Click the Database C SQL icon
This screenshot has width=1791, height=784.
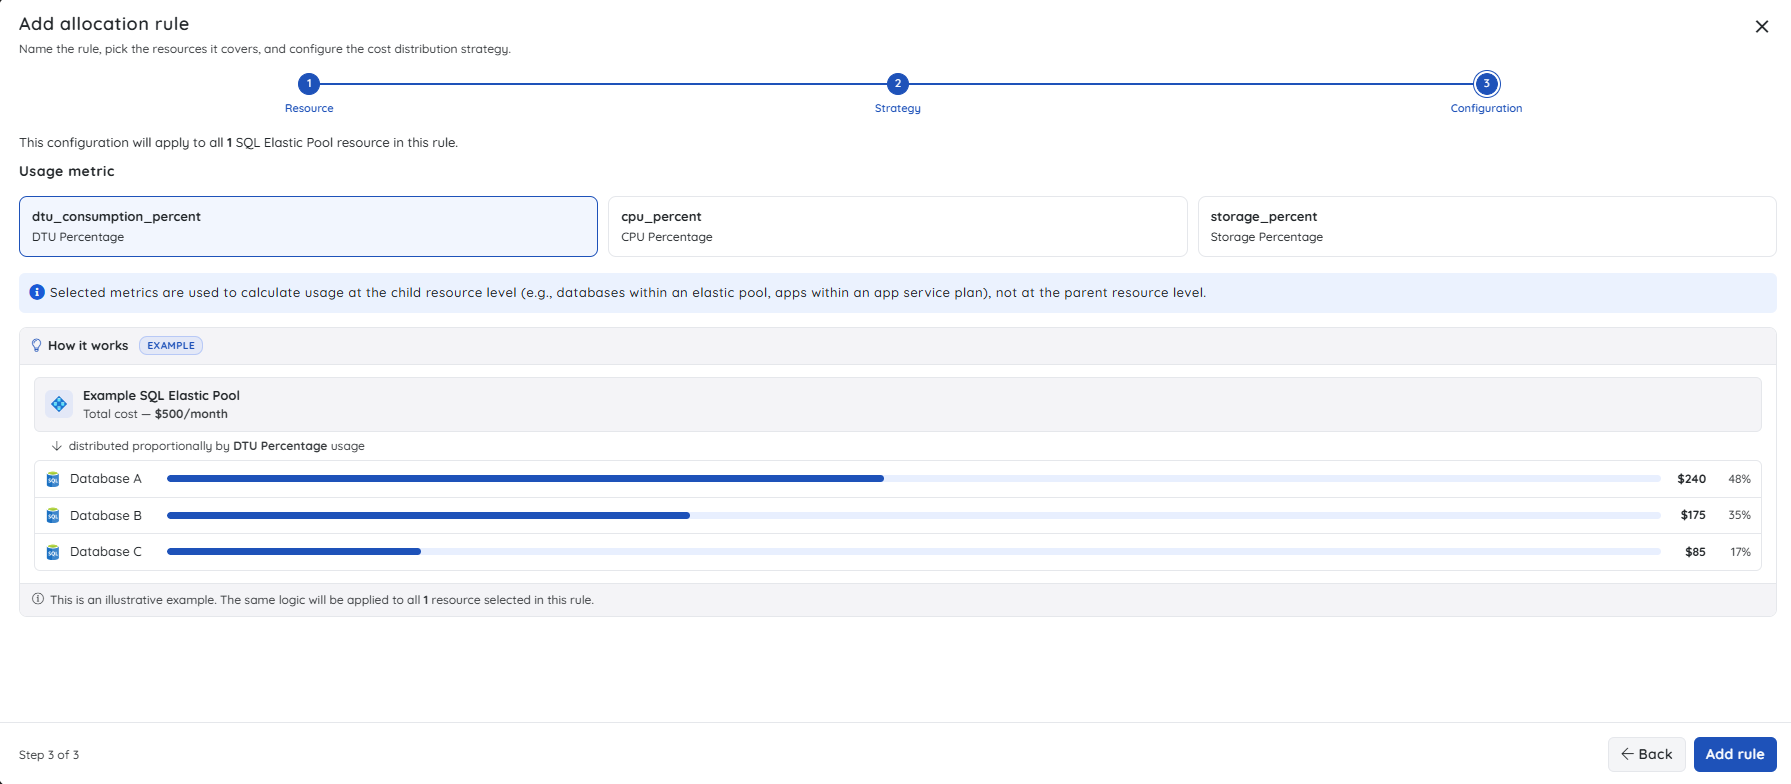pyautogui.click(x=53, y=552)
